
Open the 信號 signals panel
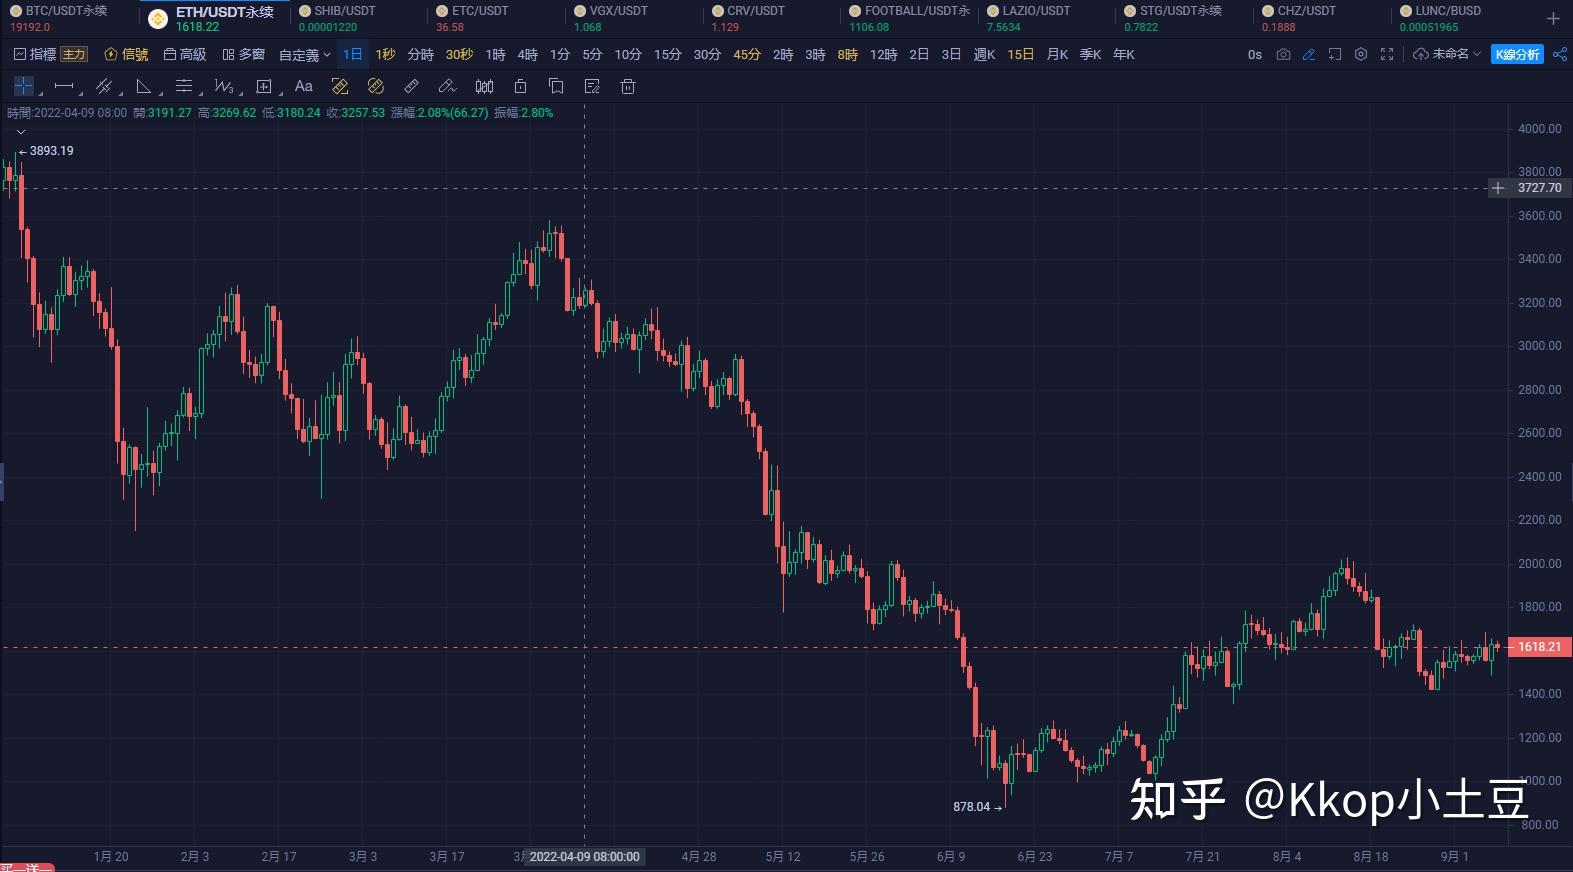point(126,54)
